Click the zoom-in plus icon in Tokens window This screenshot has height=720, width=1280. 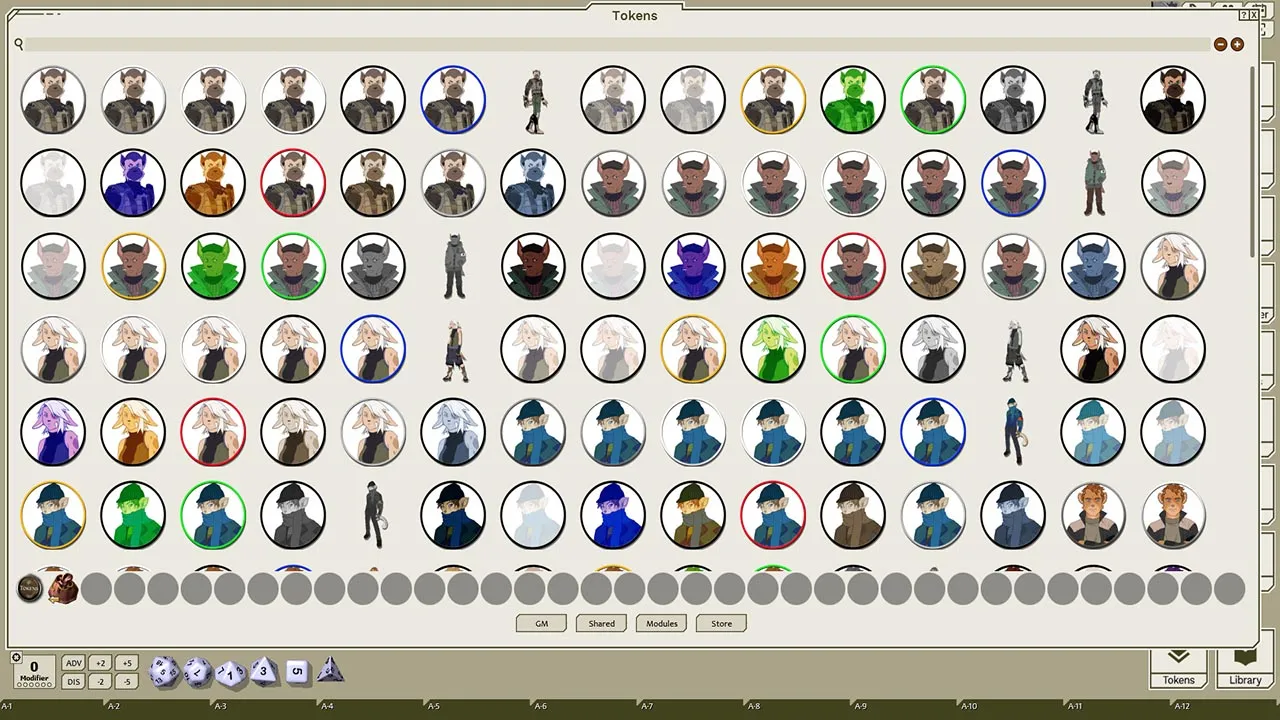[x=1237, y=44]
